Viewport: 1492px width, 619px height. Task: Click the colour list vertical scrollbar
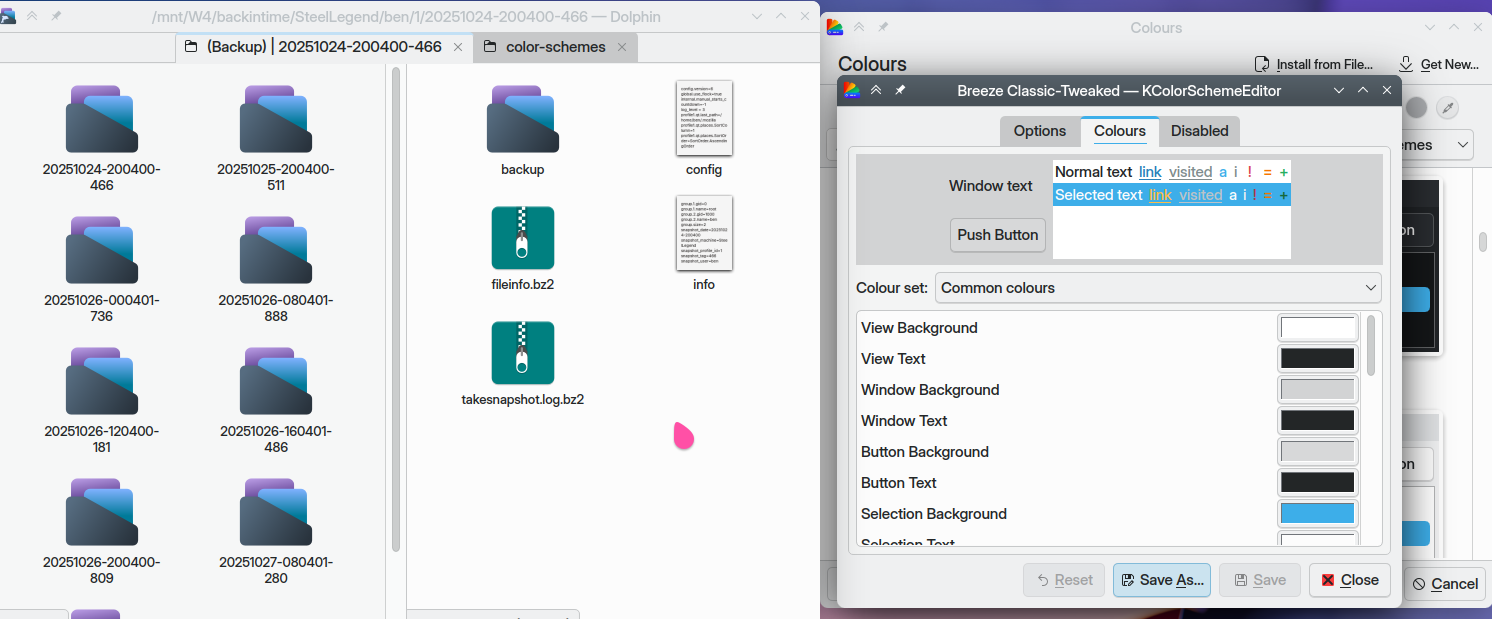click(x=1371, y=345)
